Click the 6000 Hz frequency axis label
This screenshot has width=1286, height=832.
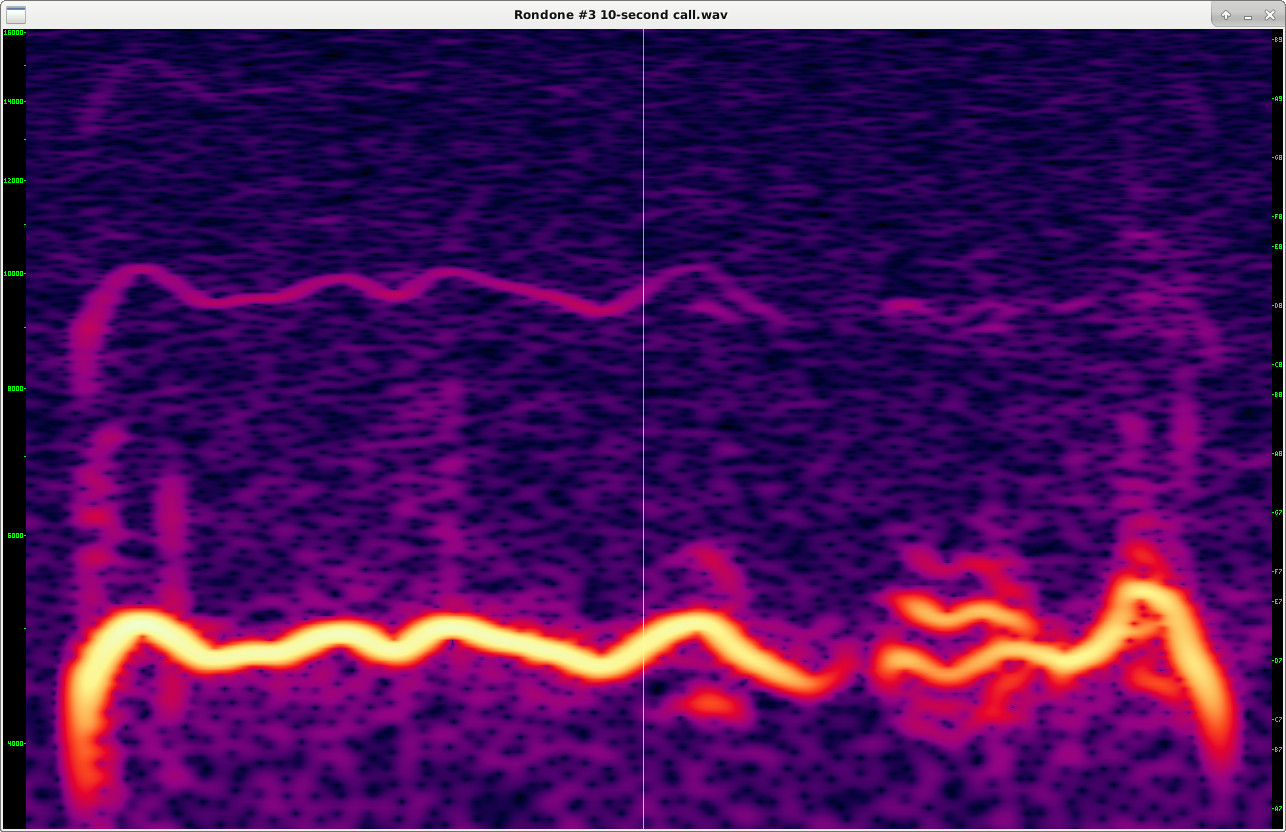15,535
